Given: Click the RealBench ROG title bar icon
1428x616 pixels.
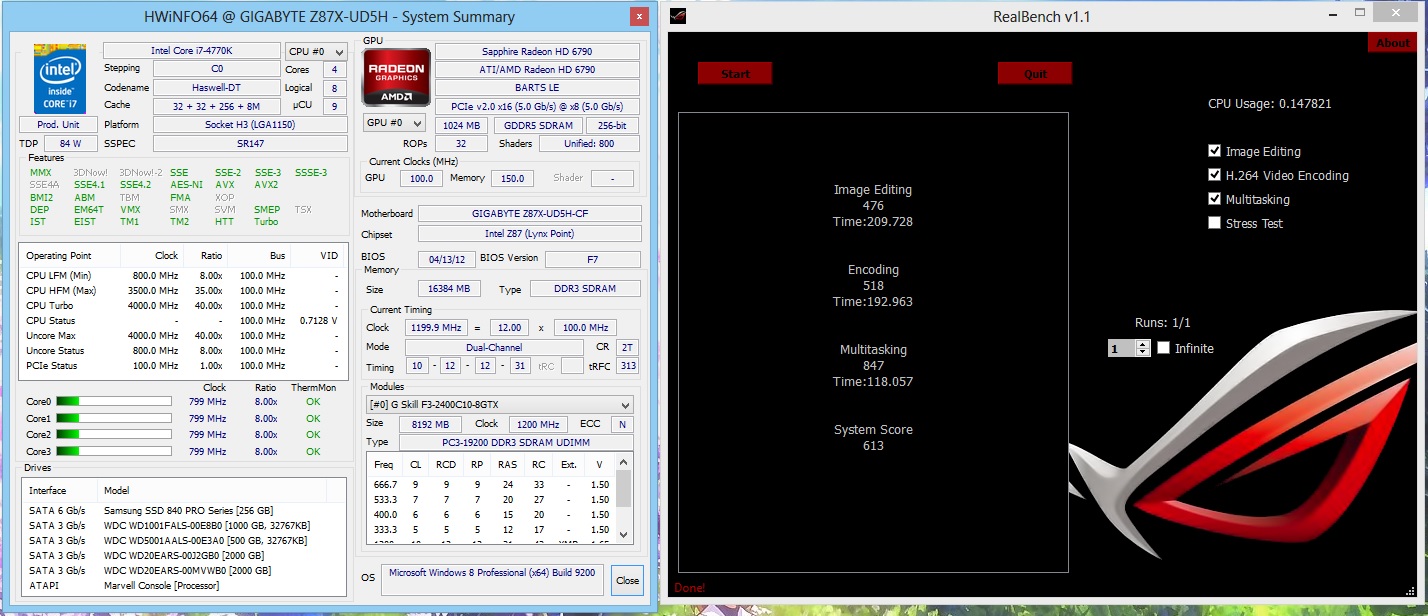Looking at the screenshot, I should click(679, 15).
